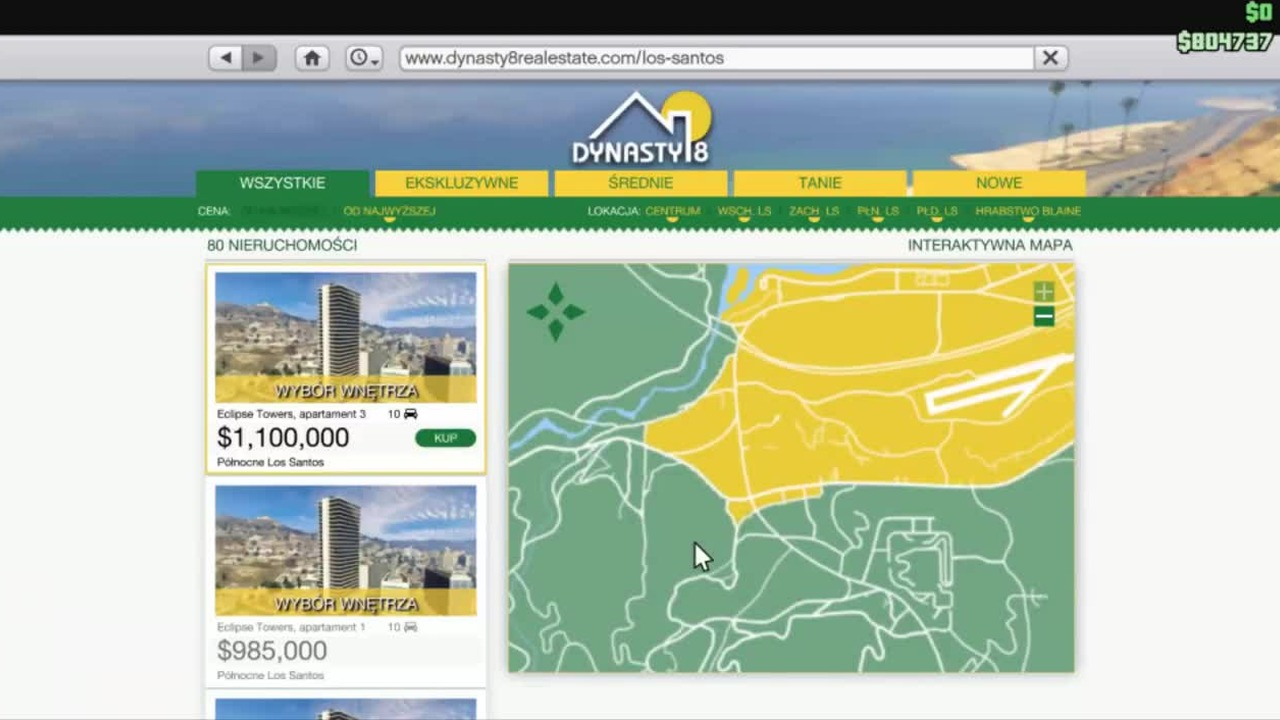Click KUP button for Eclipse Towers apartament 3
Image resolution: width=1280 pixels, height=720 pixels.
click(x=446, y=438)
